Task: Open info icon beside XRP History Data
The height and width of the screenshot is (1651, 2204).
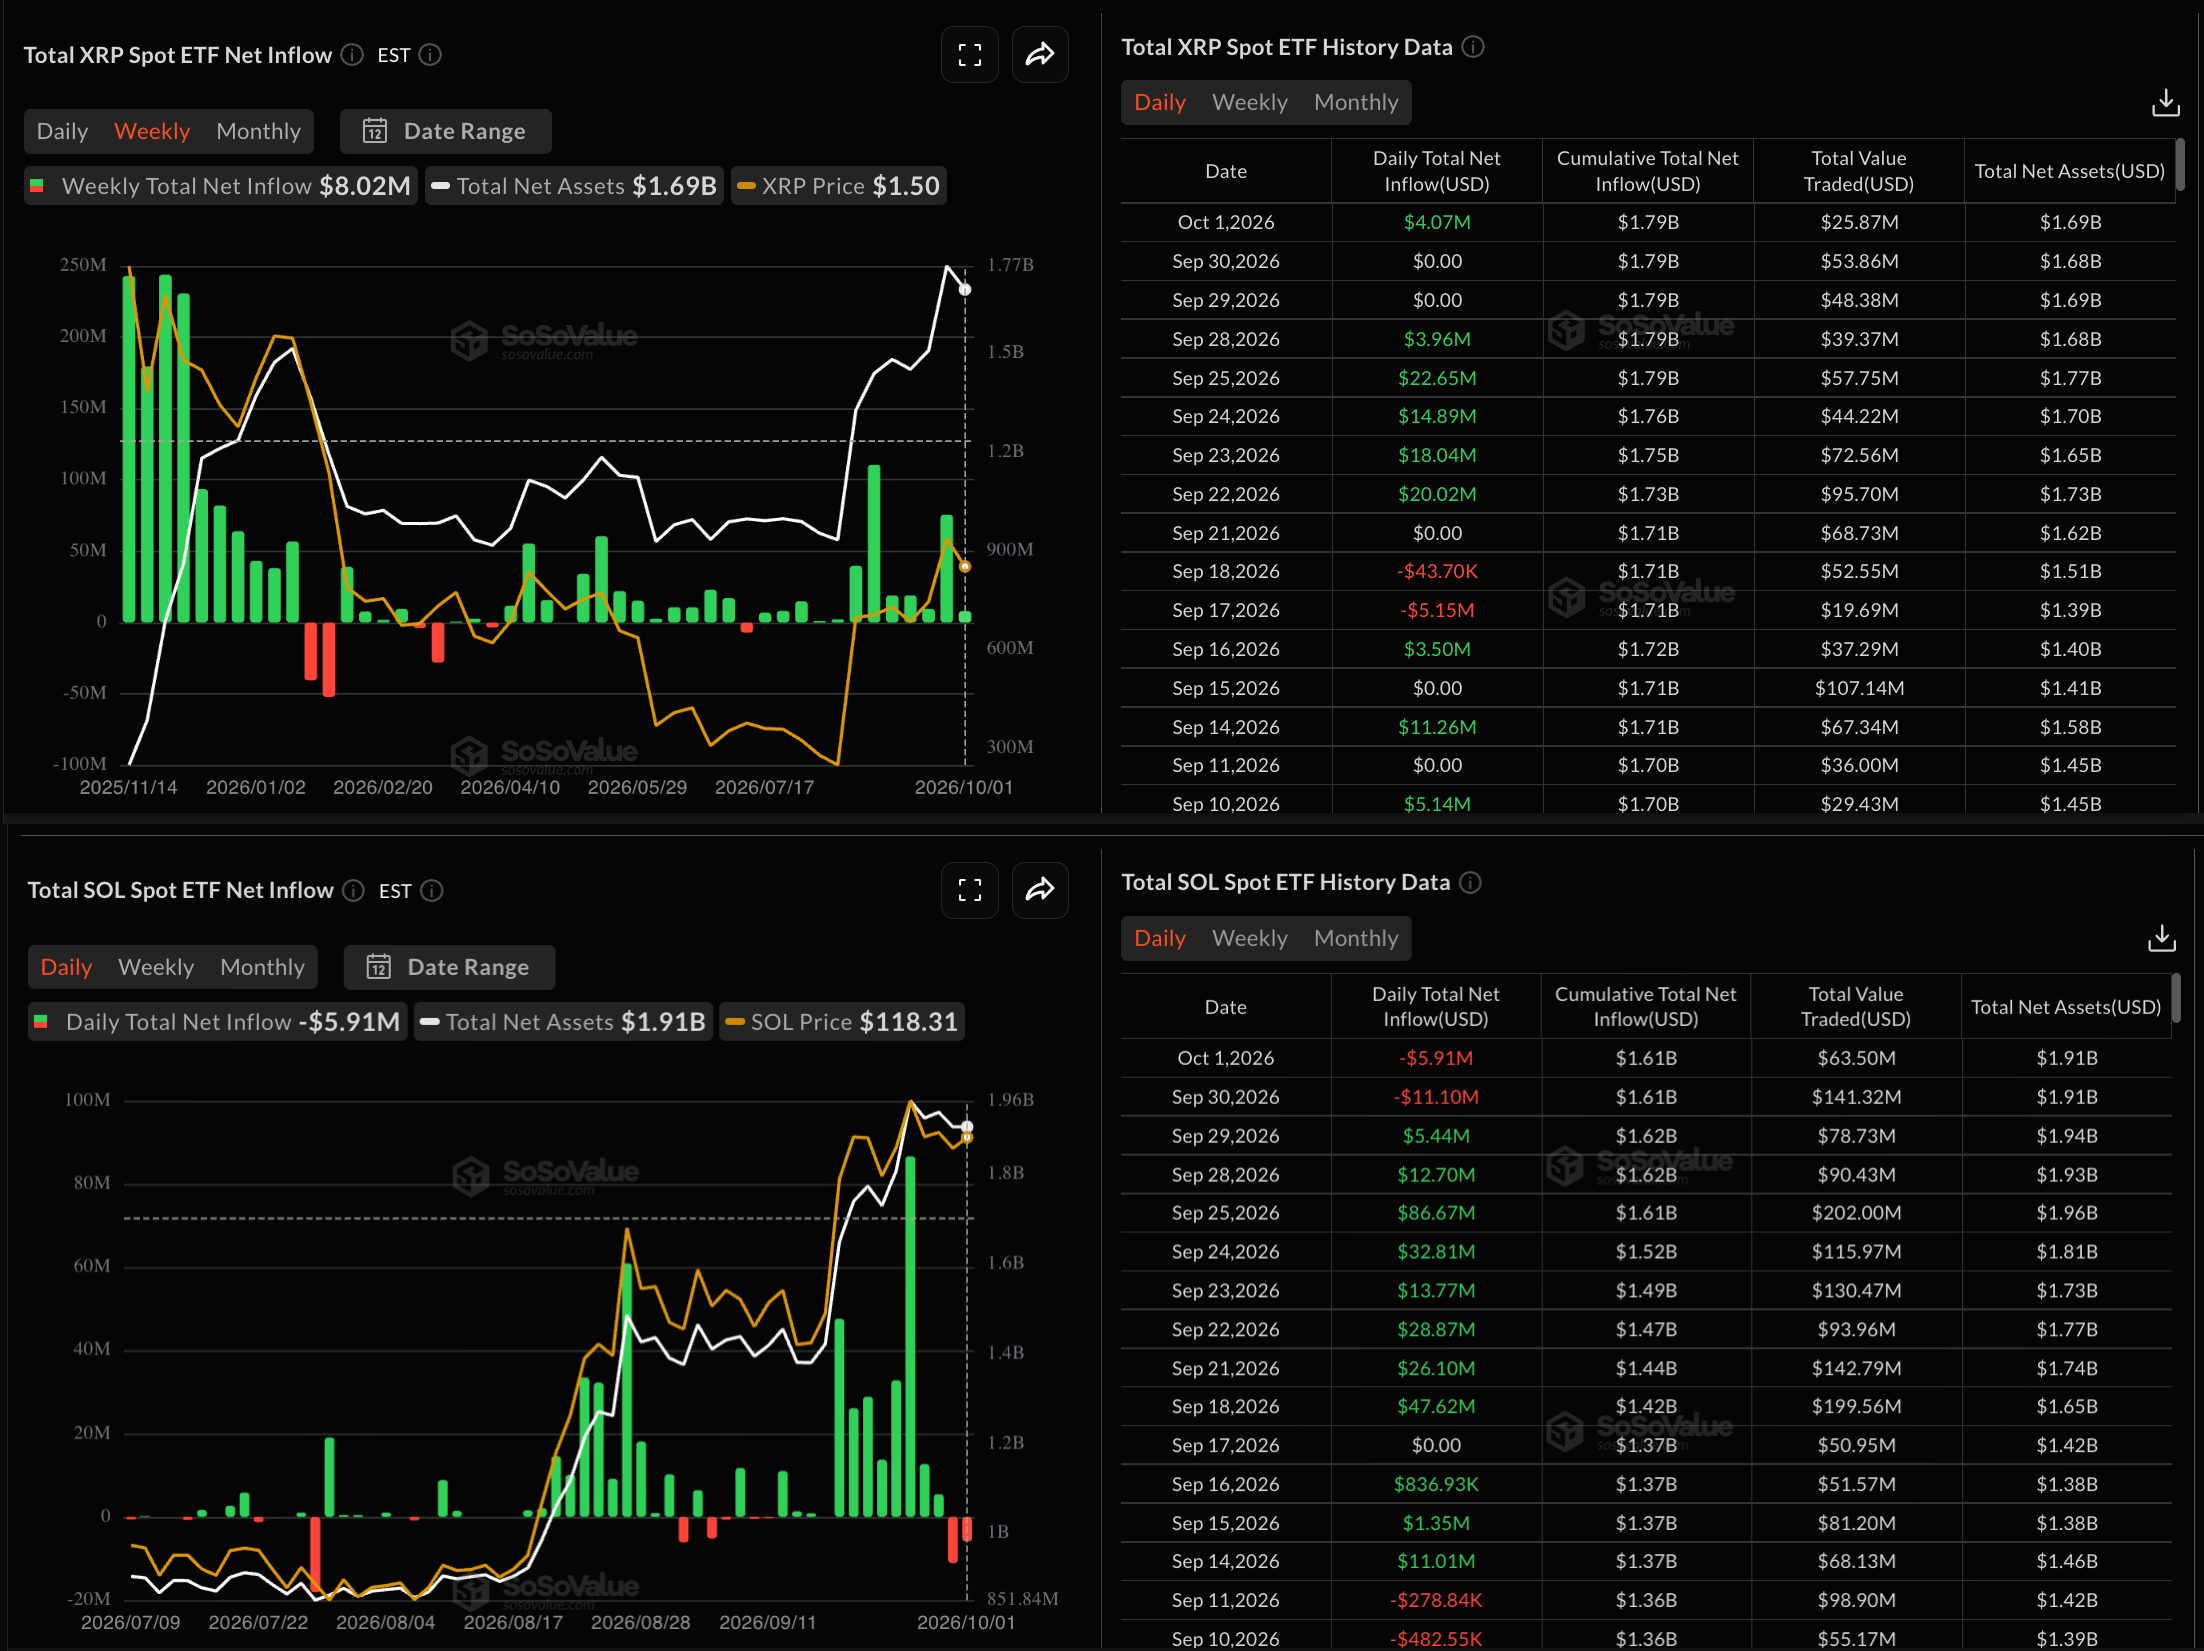Action: 1473,47
